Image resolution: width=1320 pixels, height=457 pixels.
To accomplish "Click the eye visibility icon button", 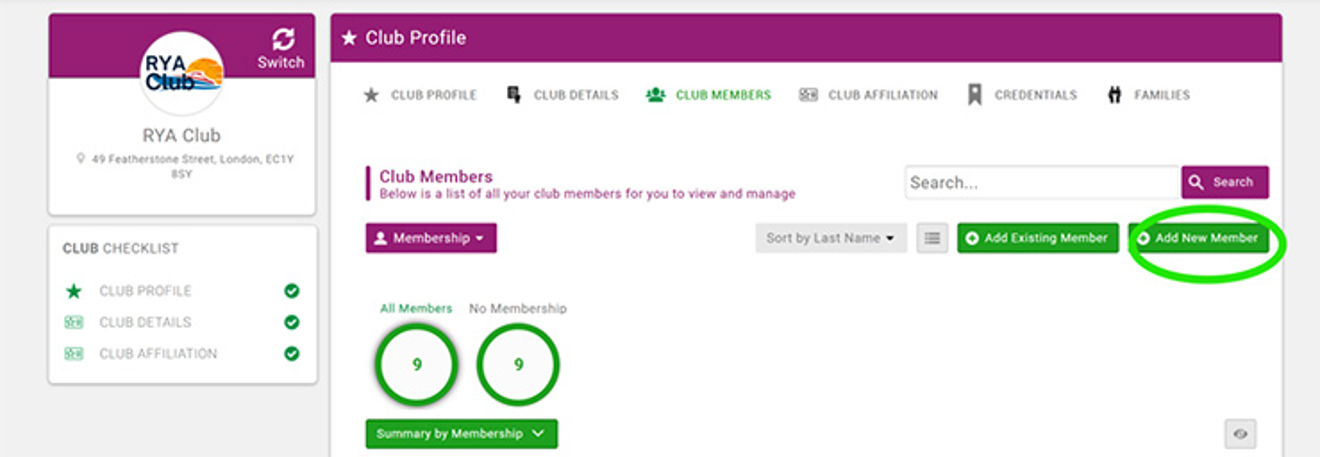I will pyautogui.click(x=1240, y=434).
